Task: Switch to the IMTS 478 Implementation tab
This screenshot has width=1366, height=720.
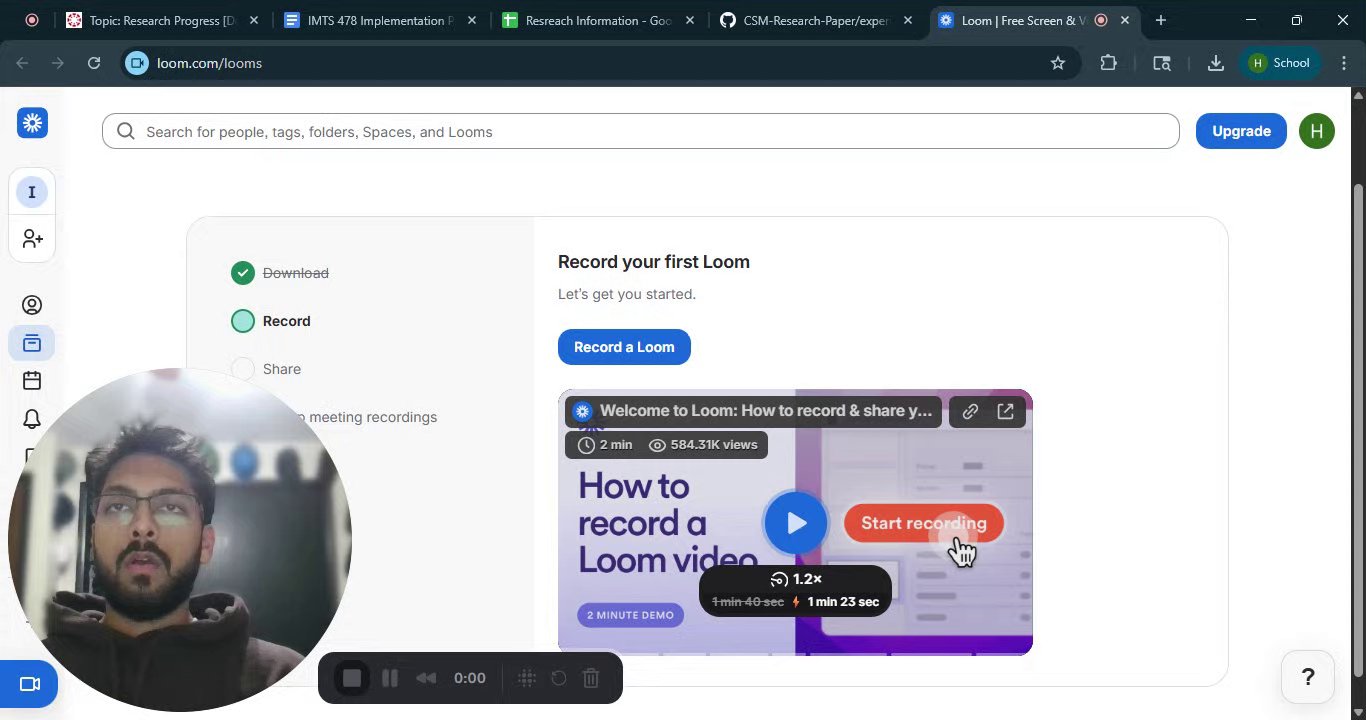Action: (379, 20)
